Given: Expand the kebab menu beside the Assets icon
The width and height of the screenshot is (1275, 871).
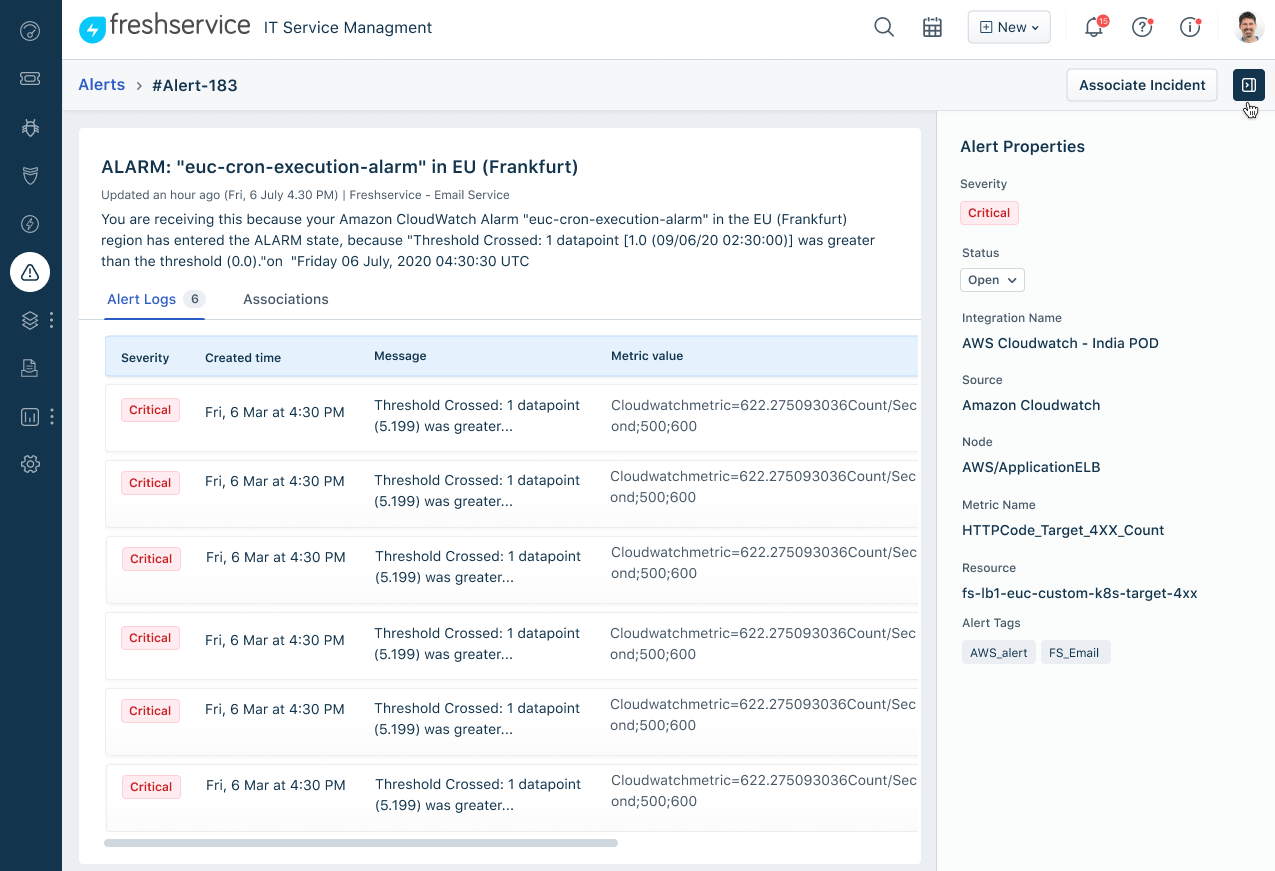Looking at the screenshot, I should coord(52,320).
